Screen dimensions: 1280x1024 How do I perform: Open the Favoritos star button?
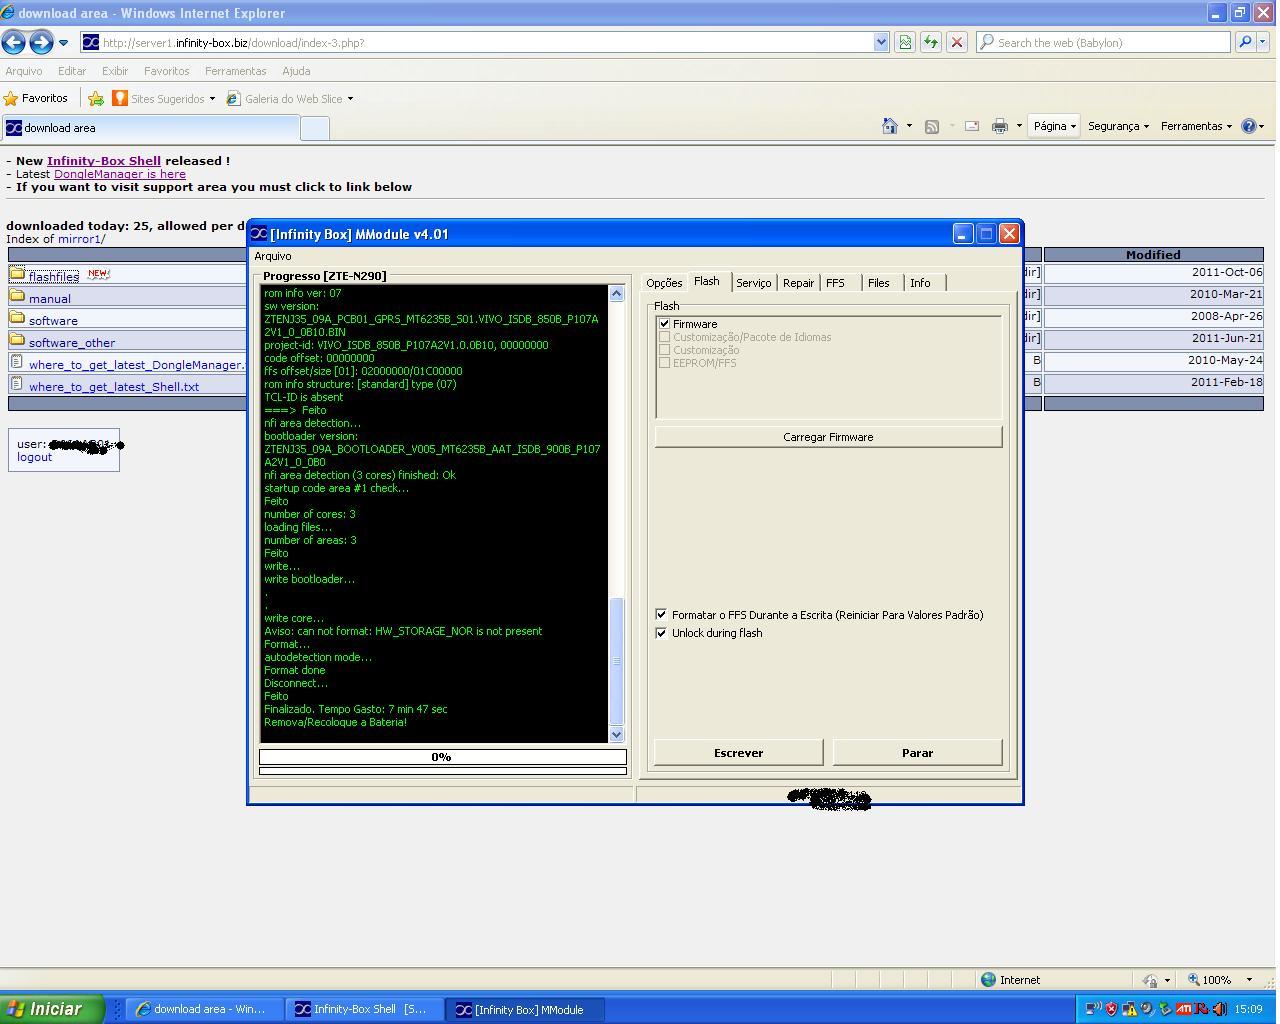36,98
